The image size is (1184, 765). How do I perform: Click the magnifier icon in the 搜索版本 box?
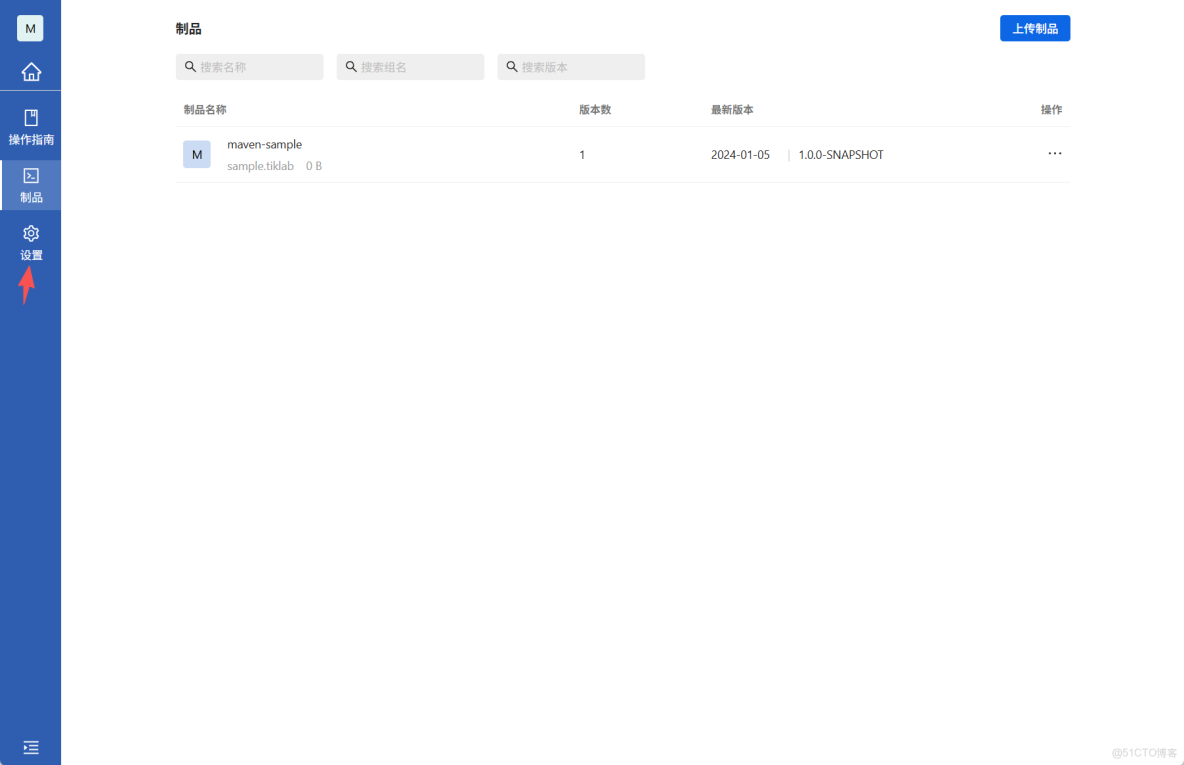pos(512,66)
